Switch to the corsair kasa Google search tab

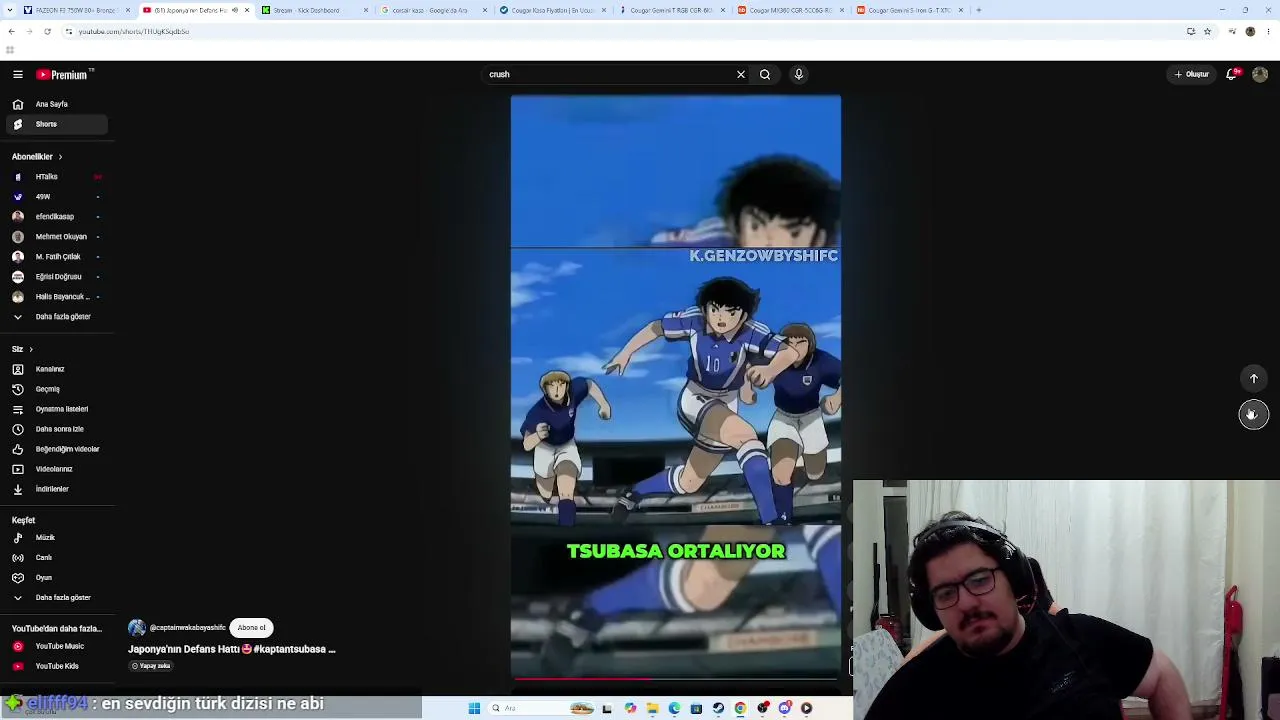pyautogui.click(x=432, y=10)
